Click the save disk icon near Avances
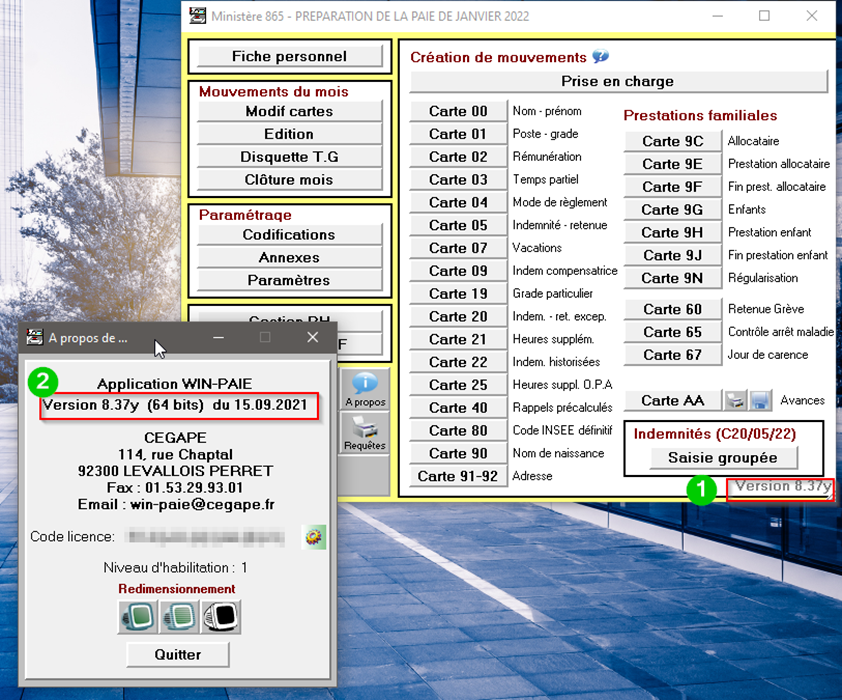Screen dimensions: 842x700 (x=760, y=400)
